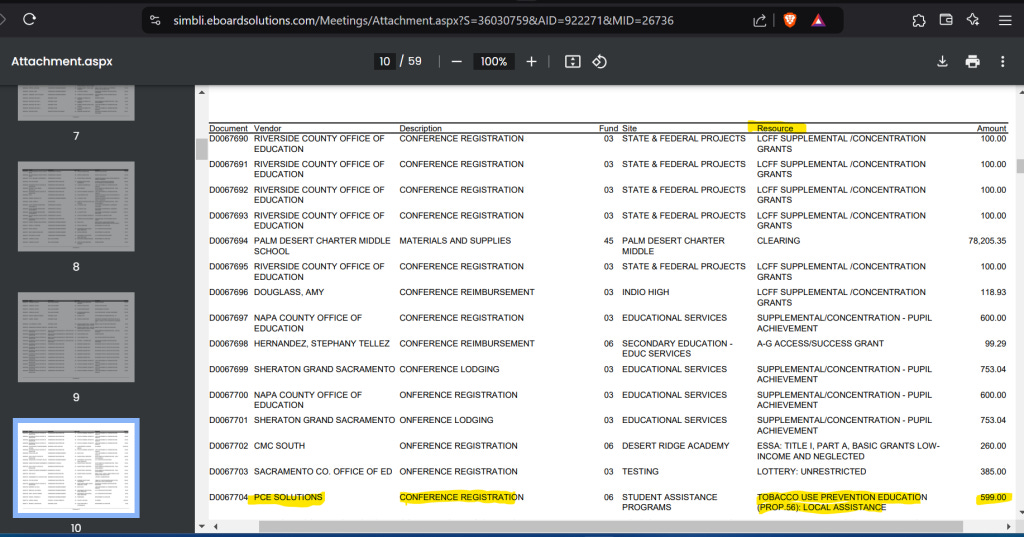Click amount 99.29
This screenshot has width=1024, height=537.
[x=995, y=344]
